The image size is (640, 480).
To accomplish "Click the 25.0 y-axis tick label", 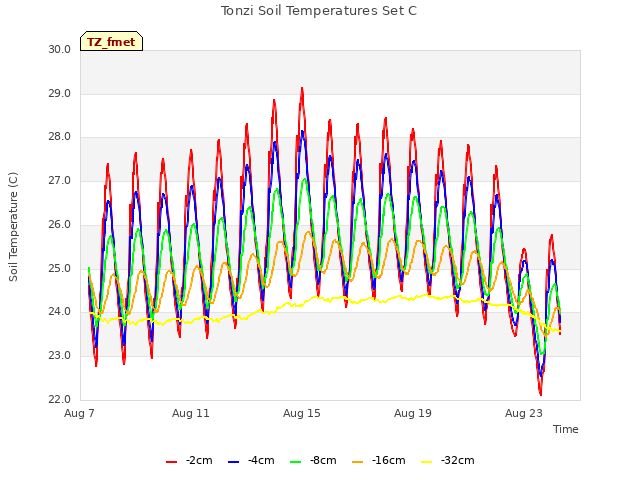I will click(x=60, y=269).
